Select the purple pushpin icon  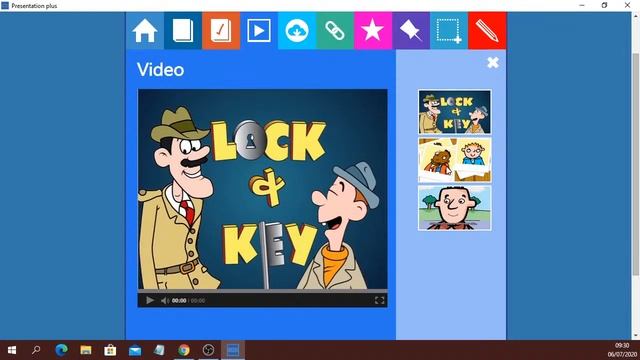pos(411,31)
